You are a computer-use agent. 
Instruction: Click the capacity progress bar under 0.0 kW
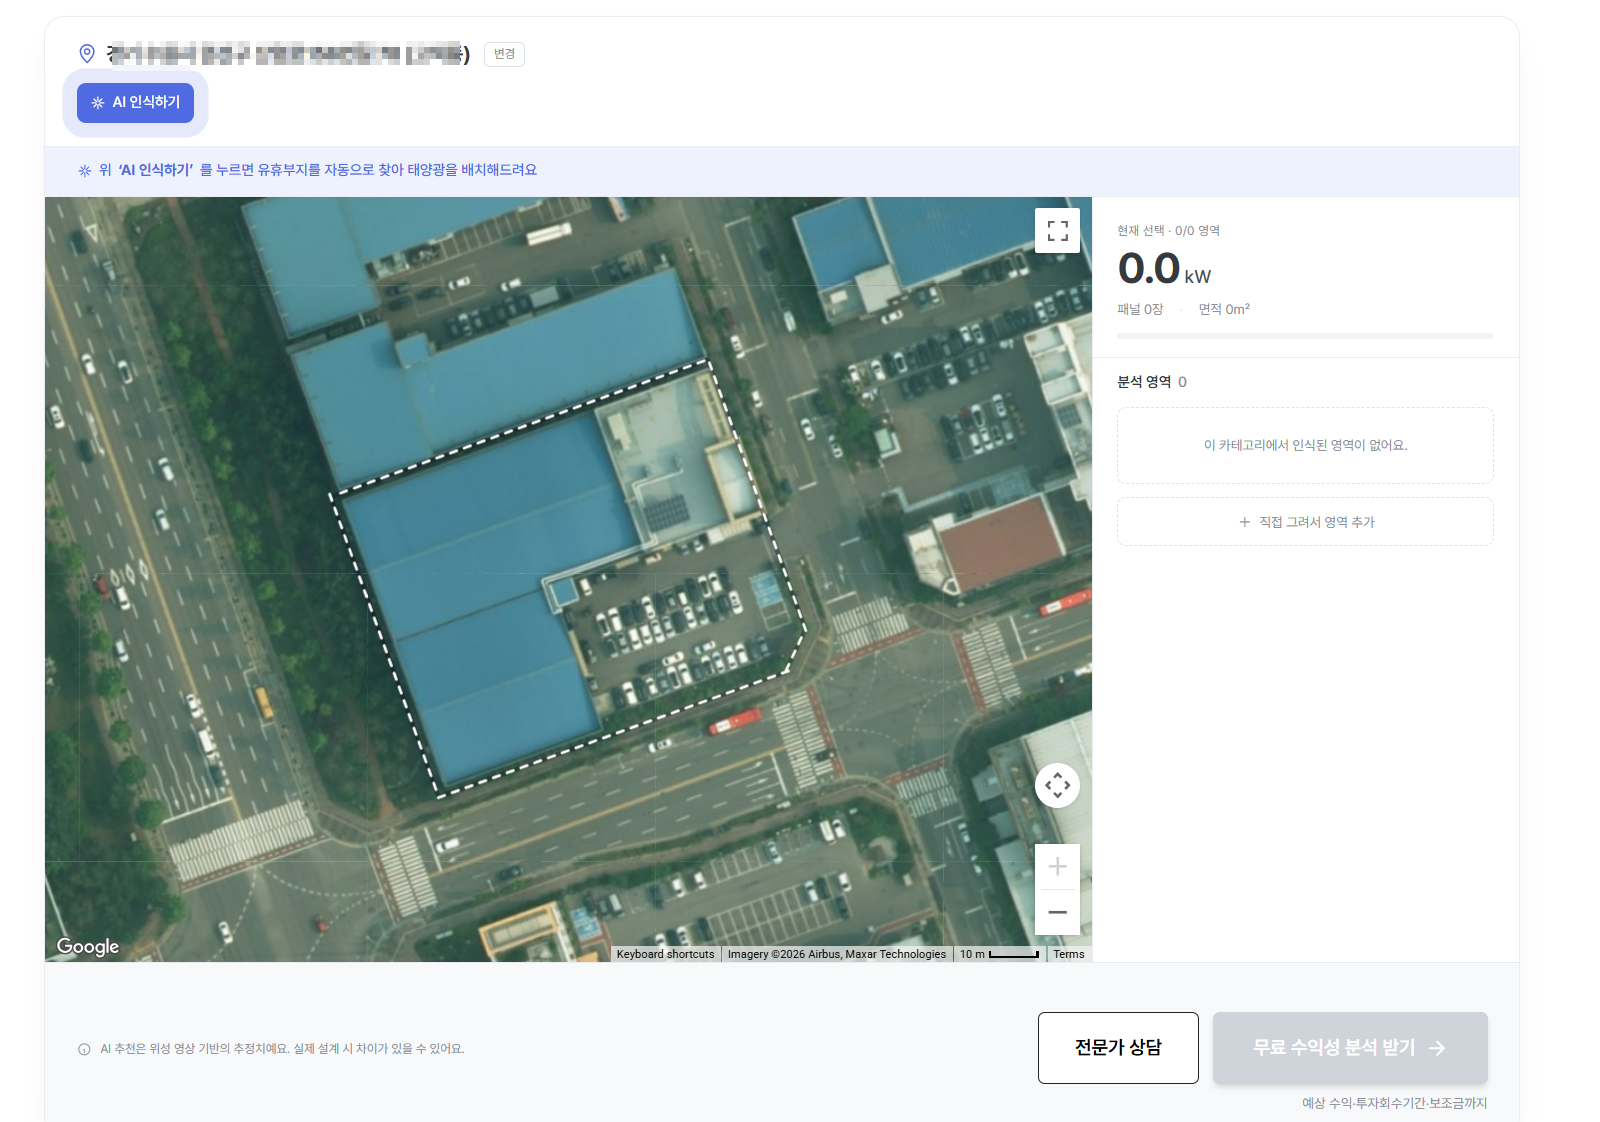(x=1305, y=336)
